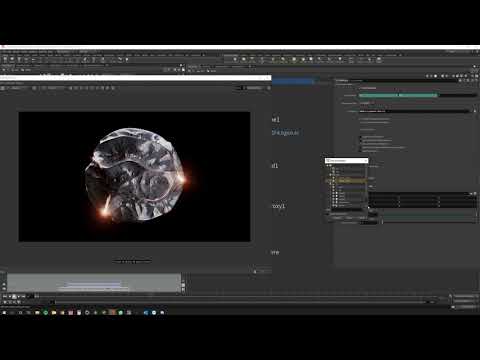Click the light-blue round icon in Windows taskbar

(x=154, y=313)
